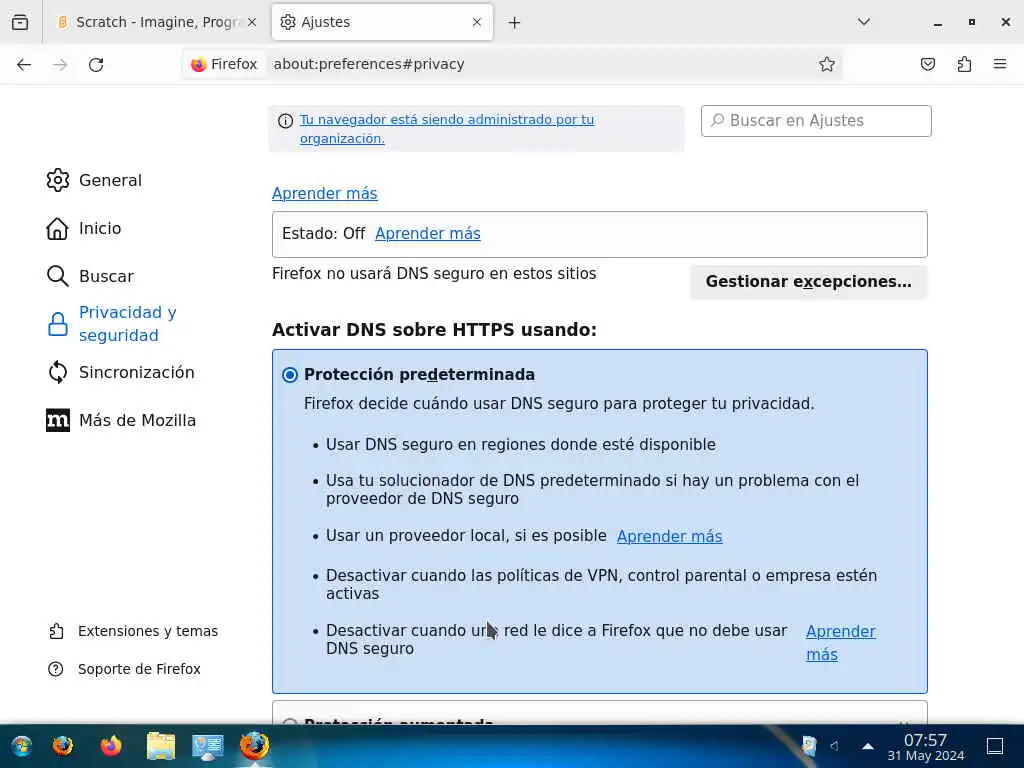Image resolution: width=1024 pixels, height=768 pixels.
Task: Click the question mark icon beside Soporte de Firefox
Action: [56, 669]
